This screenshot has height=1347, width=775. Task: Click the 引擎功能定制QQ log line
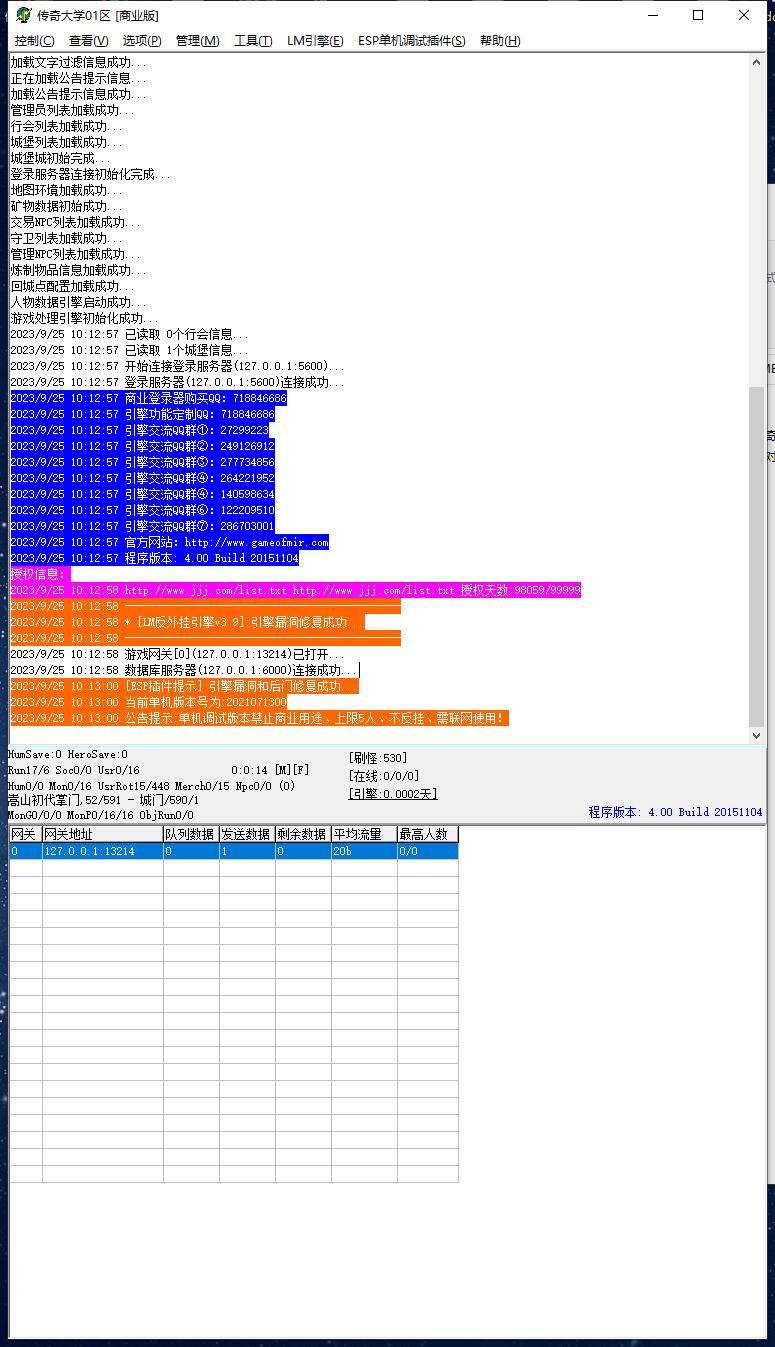(x=142, y=414)
